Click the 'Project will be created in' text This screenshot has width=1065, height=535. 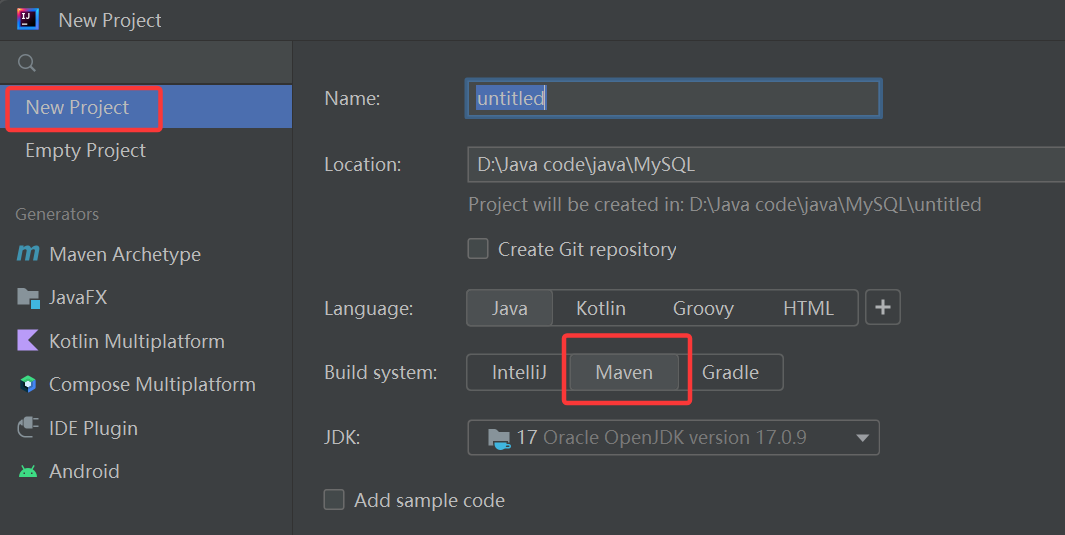(725, 204)
